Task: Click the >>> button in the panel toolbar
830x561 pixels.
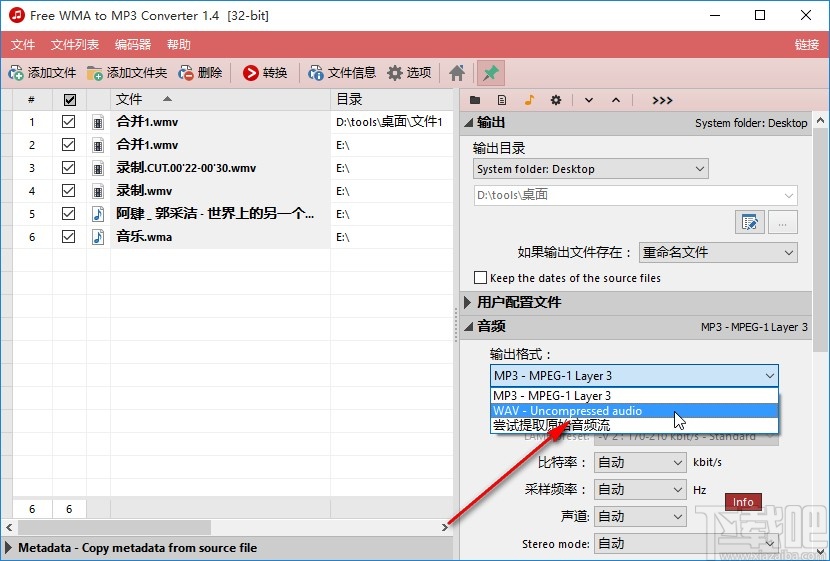Action: (x=662, y=101)
